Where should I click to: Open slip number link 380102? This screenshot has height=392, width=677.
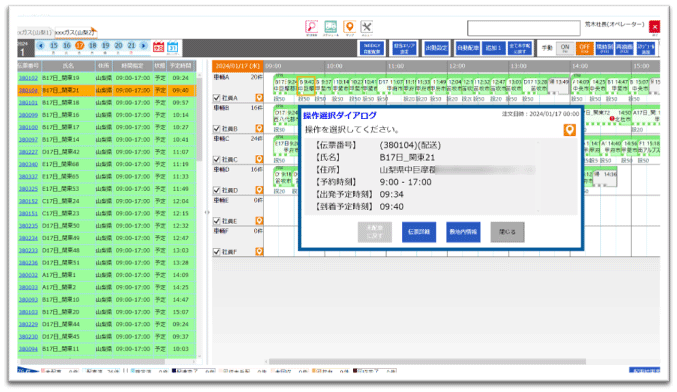[28, 78]
